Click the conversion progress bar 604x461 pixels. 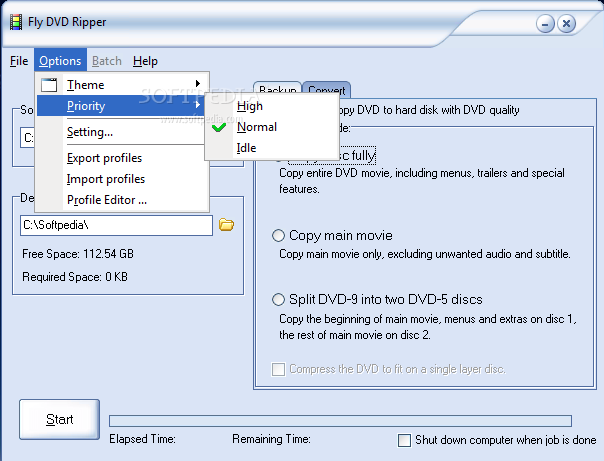pos(341,421)
